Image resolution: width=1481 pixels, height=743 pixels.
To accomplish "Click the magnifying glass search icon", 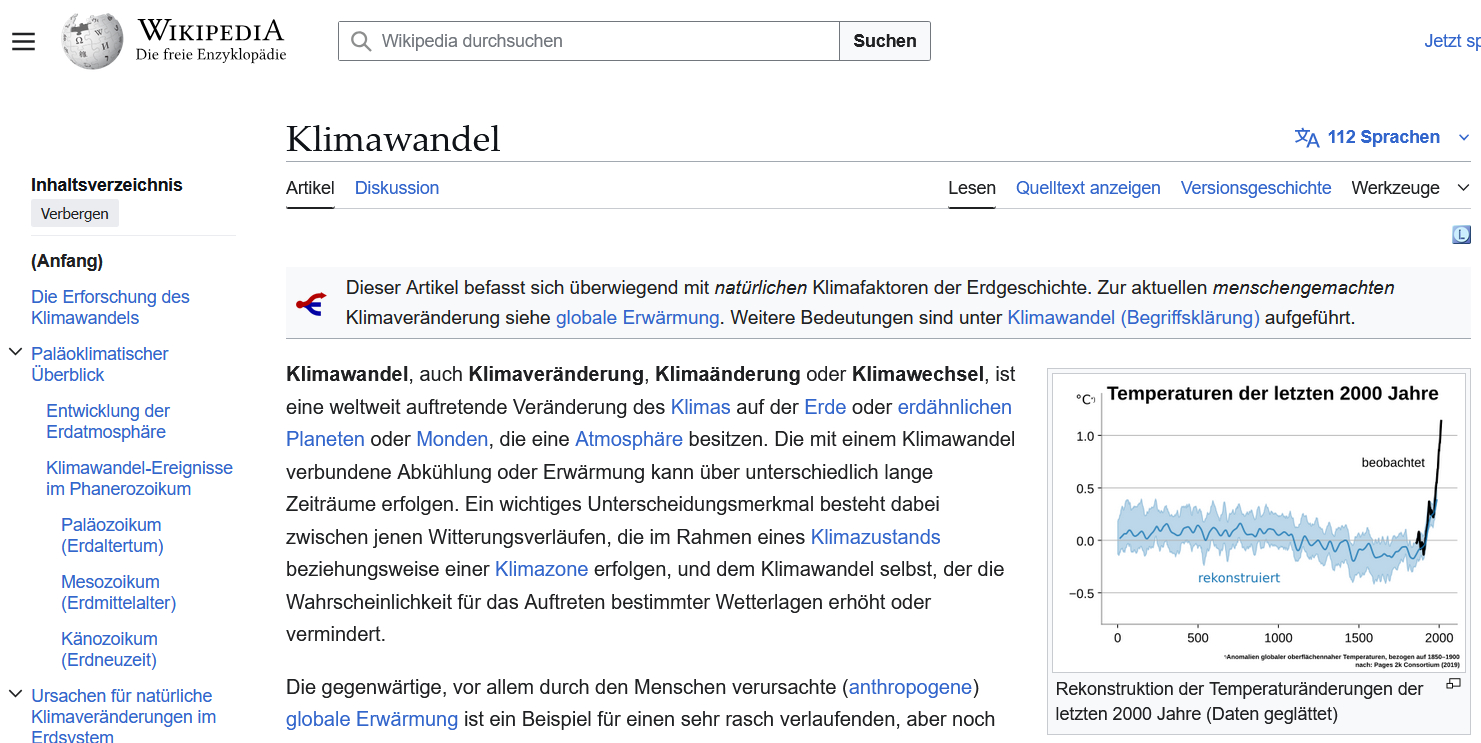I will [361, 41].
